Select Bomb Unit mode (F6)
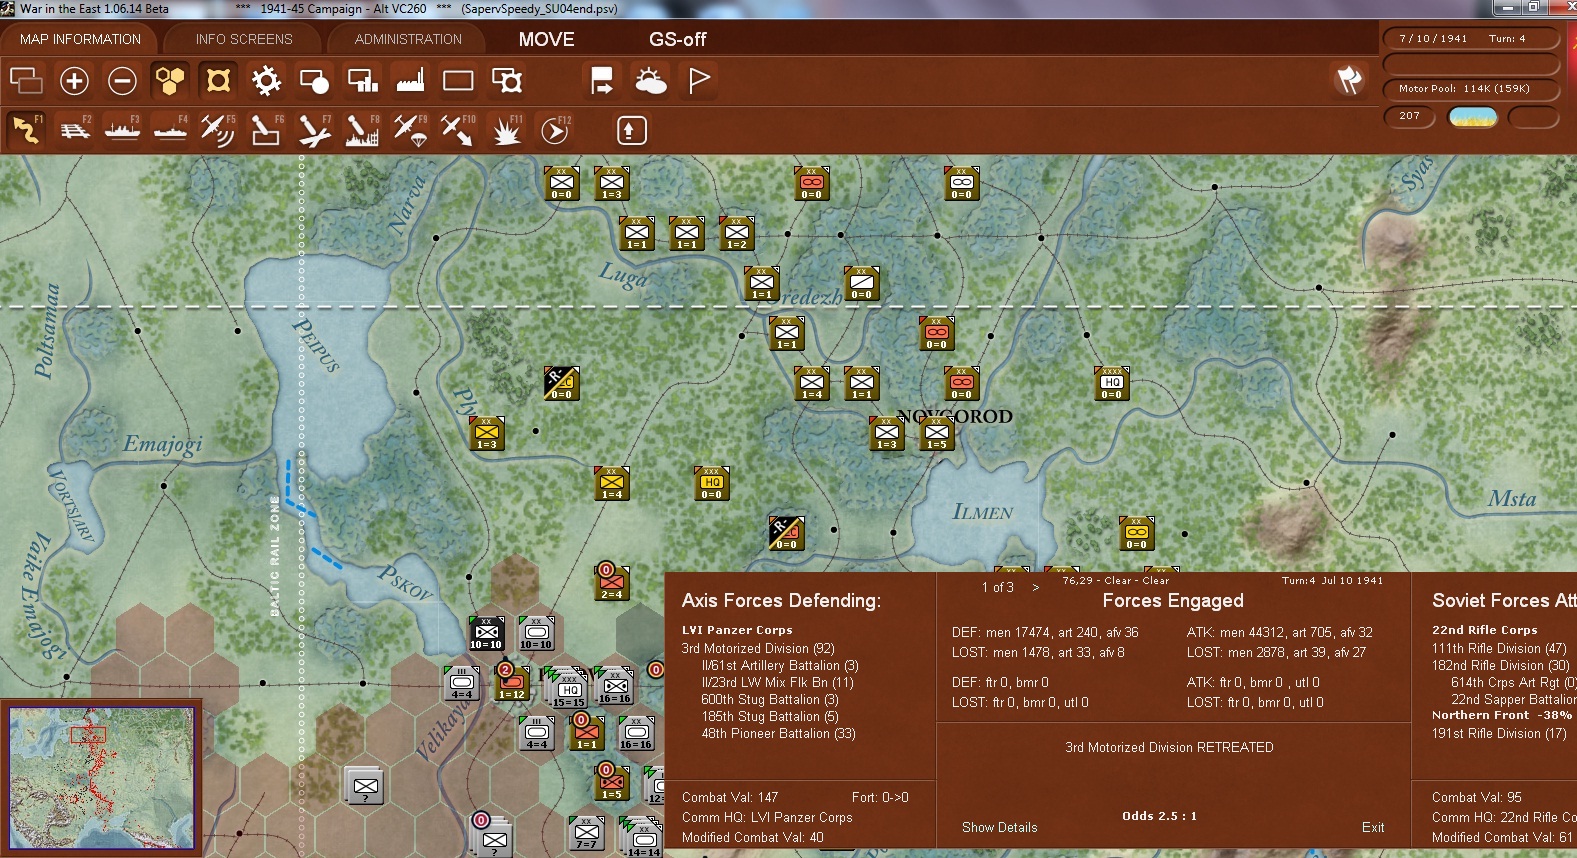Image resolution: width=1577 pixels, height=858 pixels. [266, 130]
